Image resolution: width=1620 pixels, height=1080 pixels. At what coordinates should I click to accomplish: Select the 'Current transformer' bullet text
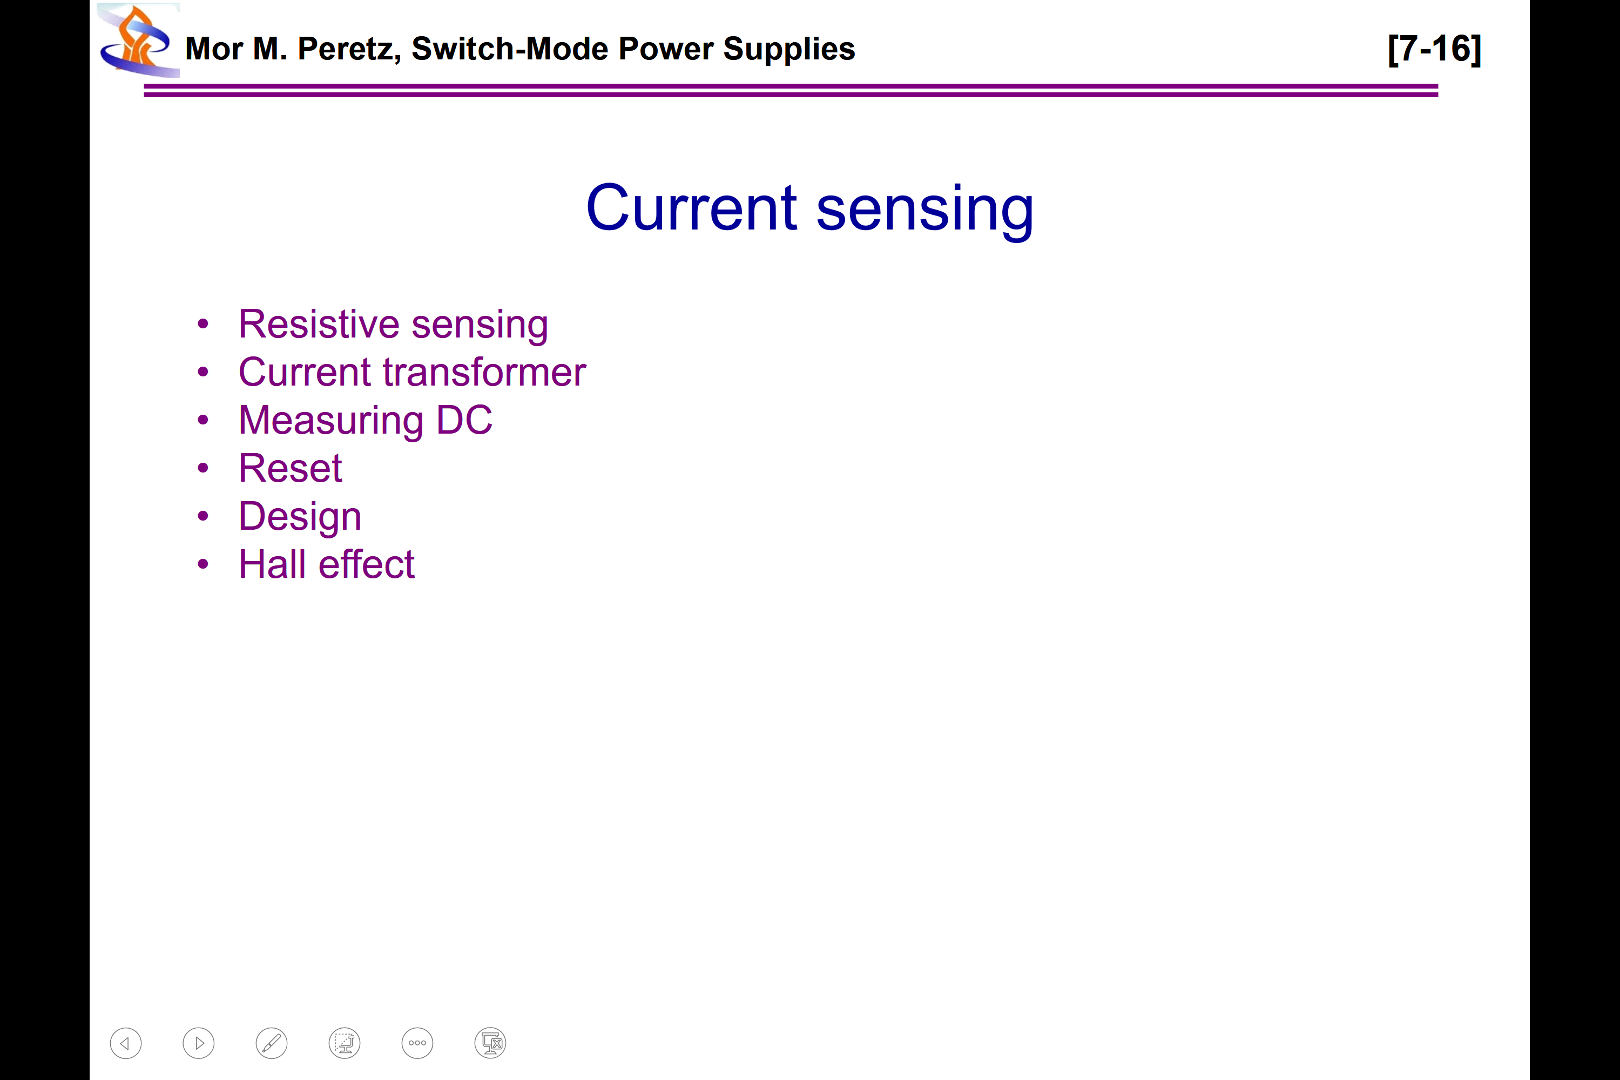[412, 372]
